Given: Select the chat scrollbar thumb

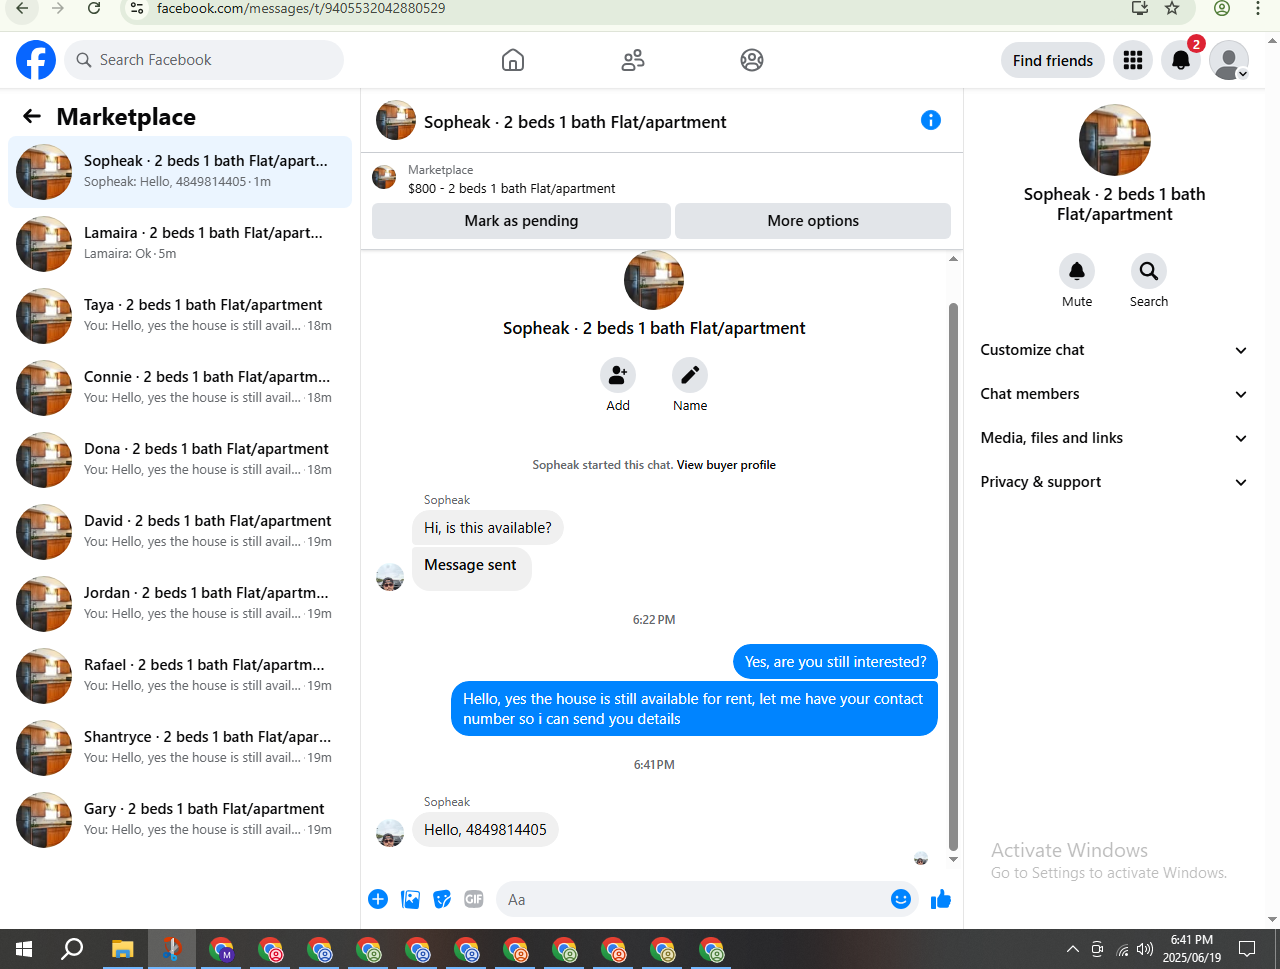Looking at the screenshot, I should [x=953, y=576].
